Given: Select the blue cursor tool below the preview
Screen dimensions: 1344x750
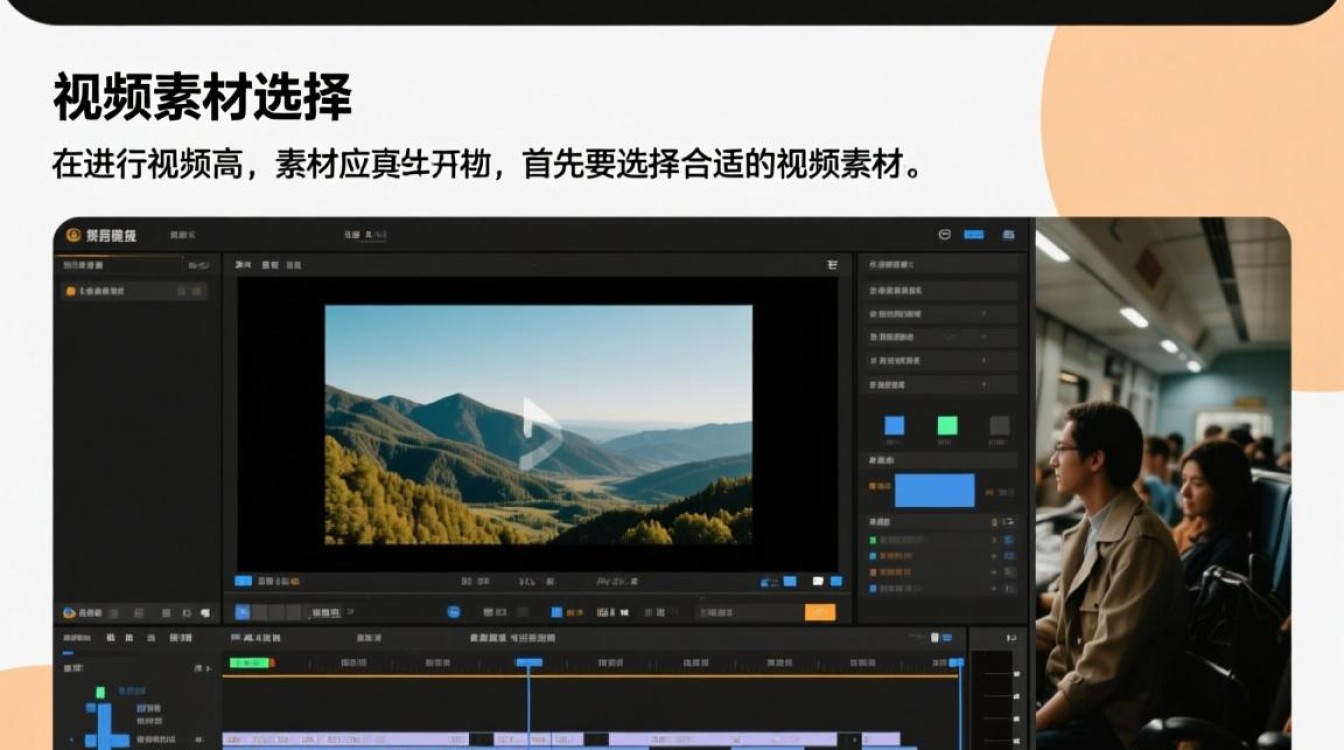Looking at the screenshot, I should point(242,612).
